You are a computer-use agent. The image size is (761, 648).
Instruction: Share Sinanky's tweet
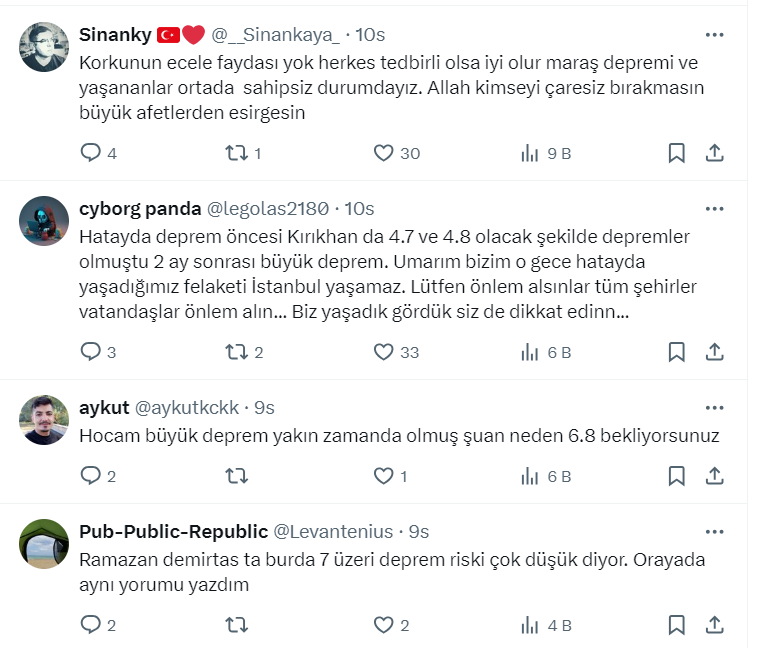pyautogui.click(x=714, y=153)
